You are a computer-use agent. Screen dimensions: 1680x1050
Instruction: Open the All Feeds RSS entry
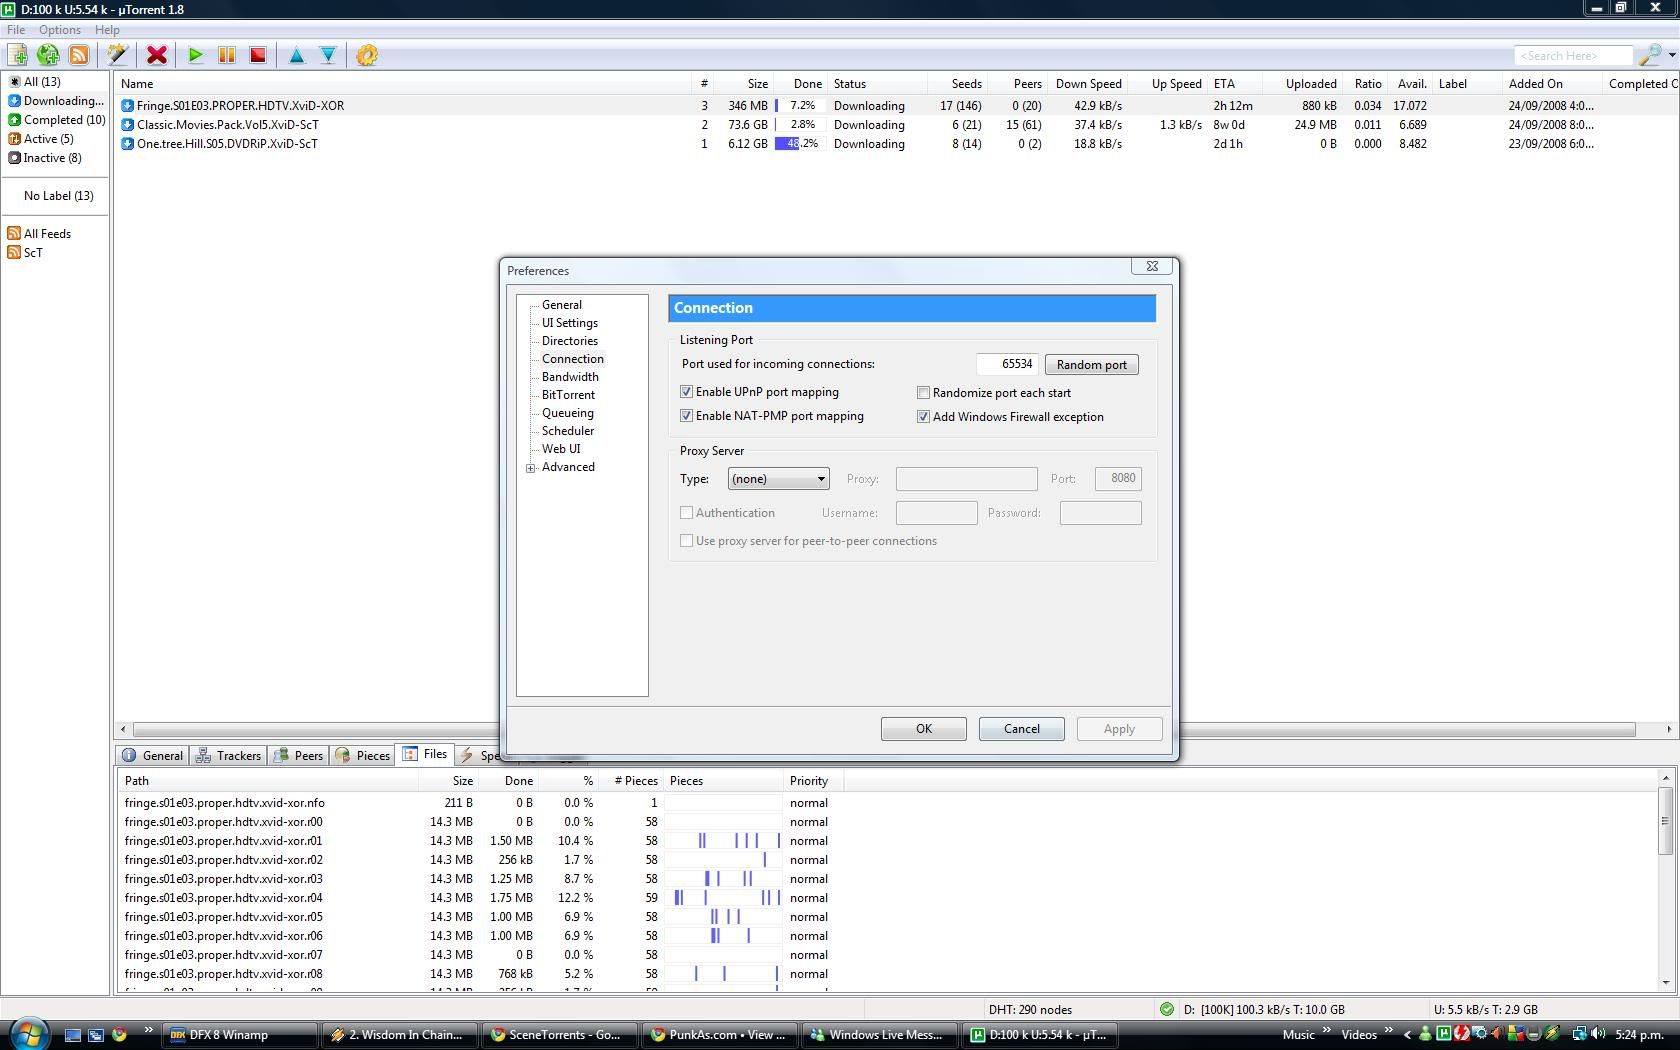click(39, 234)
